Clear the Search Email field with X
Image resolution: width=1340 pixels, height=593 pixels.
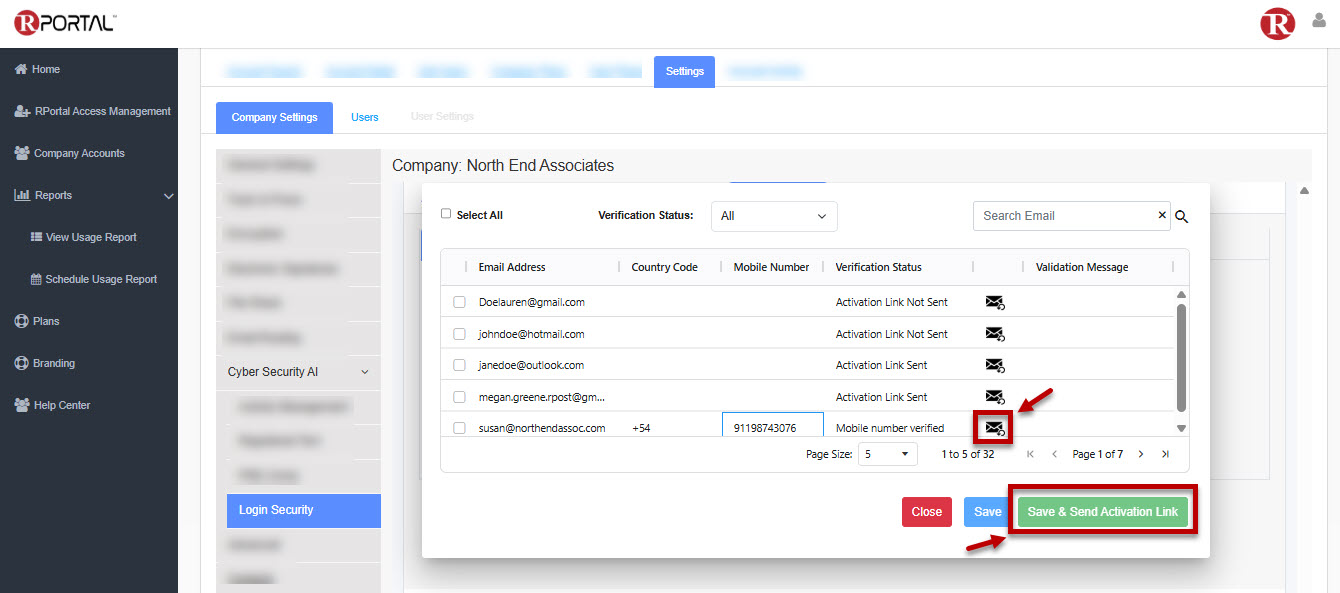coord(1162,215)
